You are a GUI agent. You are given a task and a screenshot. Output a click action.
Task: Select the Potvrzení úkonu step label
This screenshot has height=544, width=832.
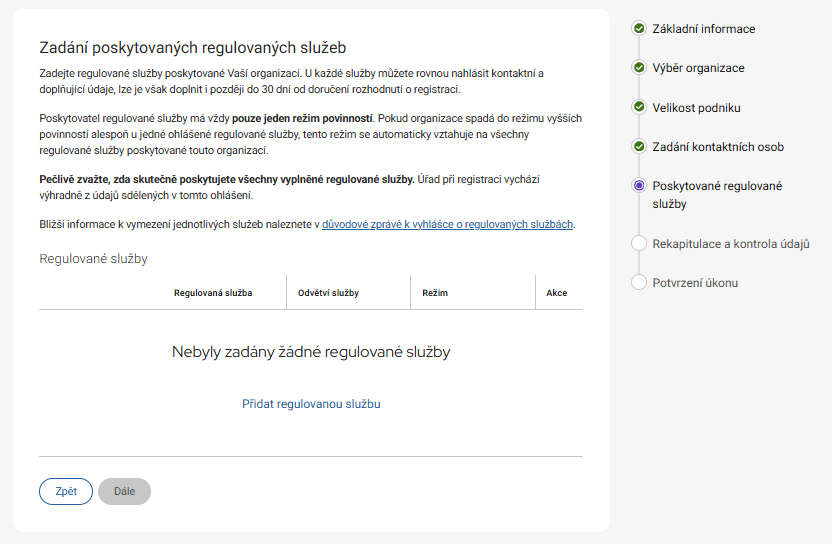click(695, 283)
